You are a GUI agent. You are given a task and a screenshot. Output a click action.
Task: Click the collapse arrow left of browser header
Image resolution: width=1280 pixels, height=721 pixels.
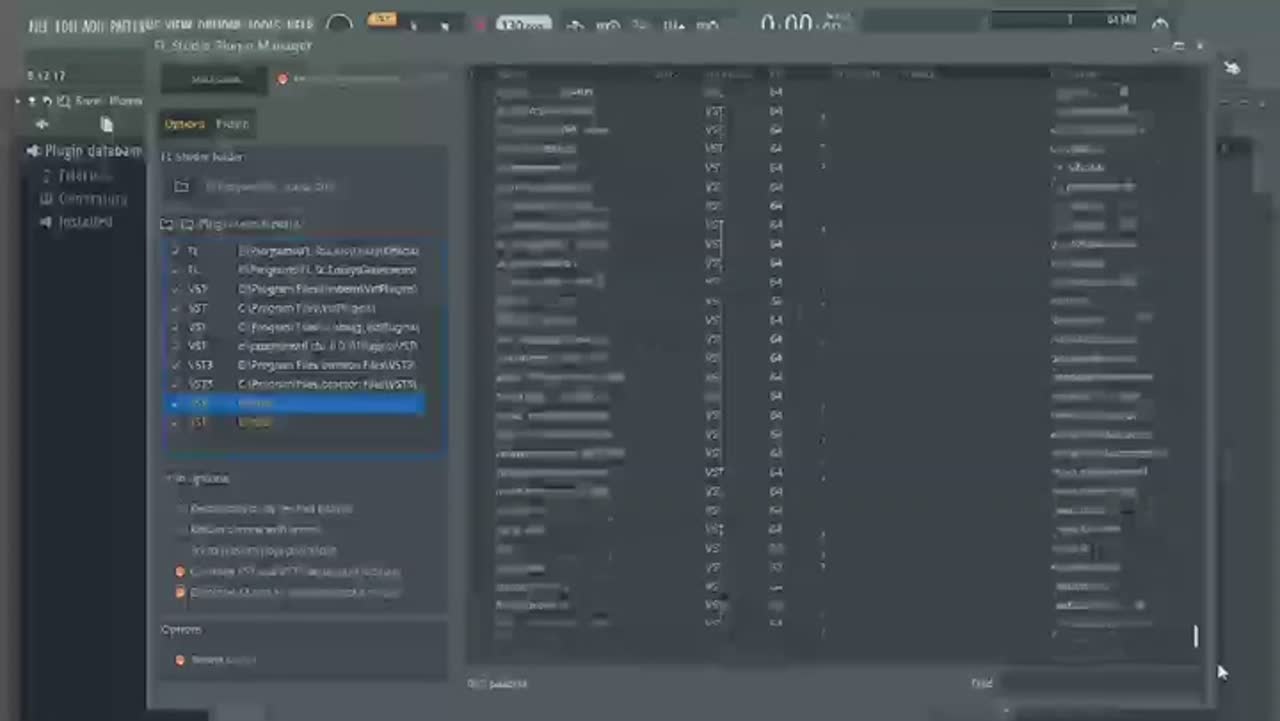point(18,101)
